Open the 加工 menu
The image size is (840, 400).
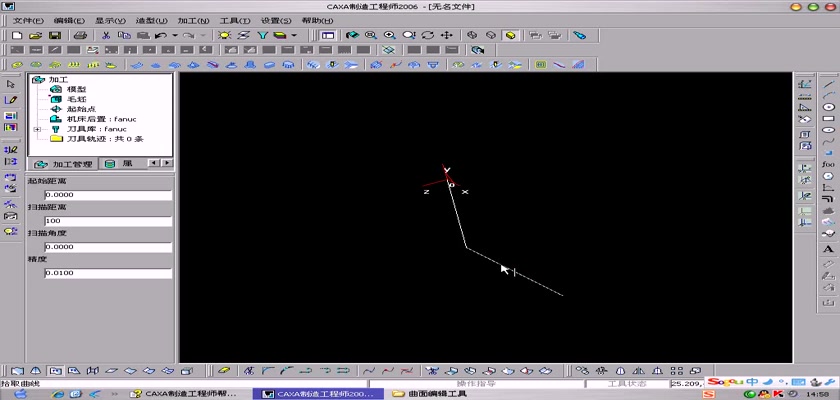[193, 21]
